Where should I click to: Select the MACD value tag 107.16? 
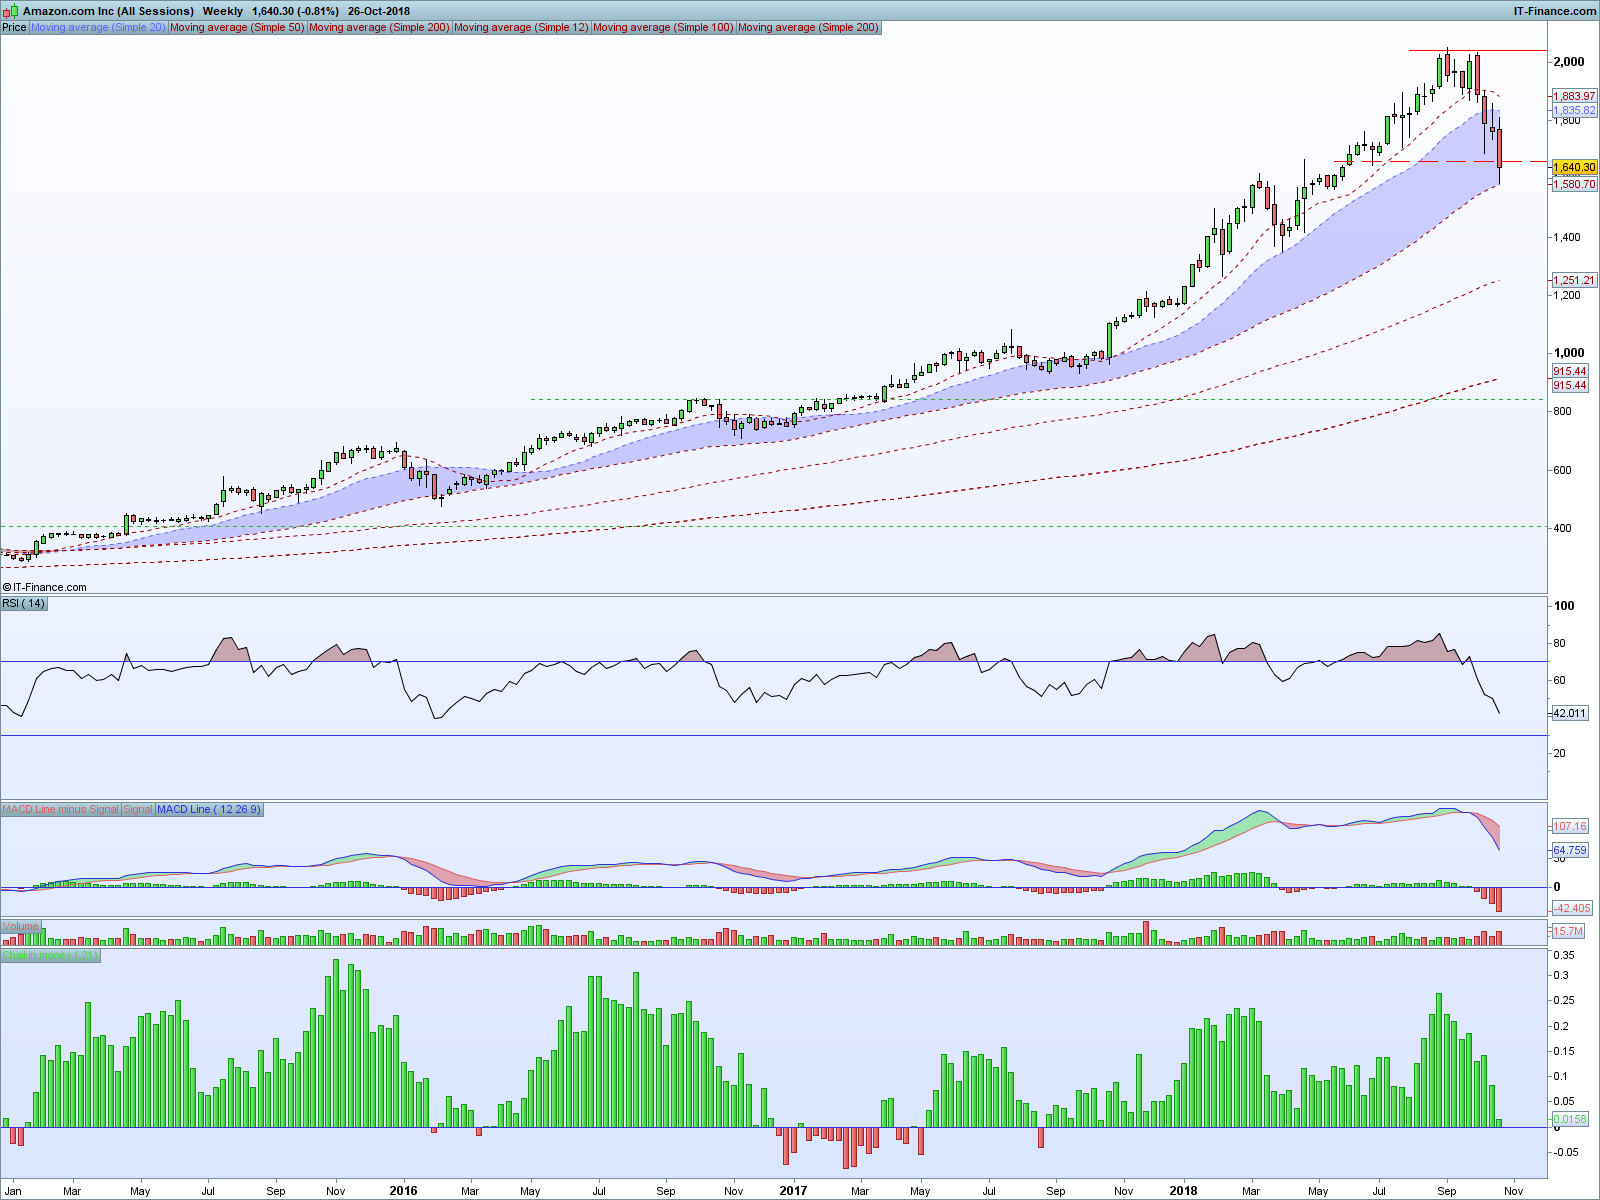click(x=1570, y=826)
